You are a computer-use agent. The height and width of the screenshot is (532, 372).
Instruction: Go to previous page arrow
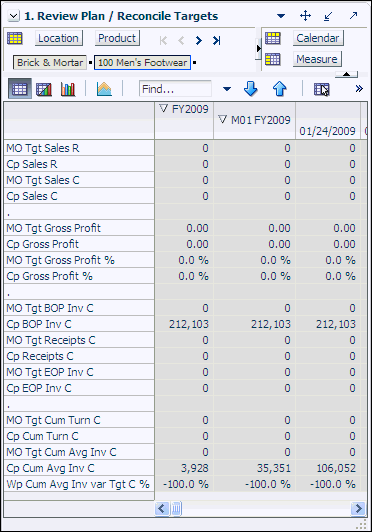click(181, 41)
